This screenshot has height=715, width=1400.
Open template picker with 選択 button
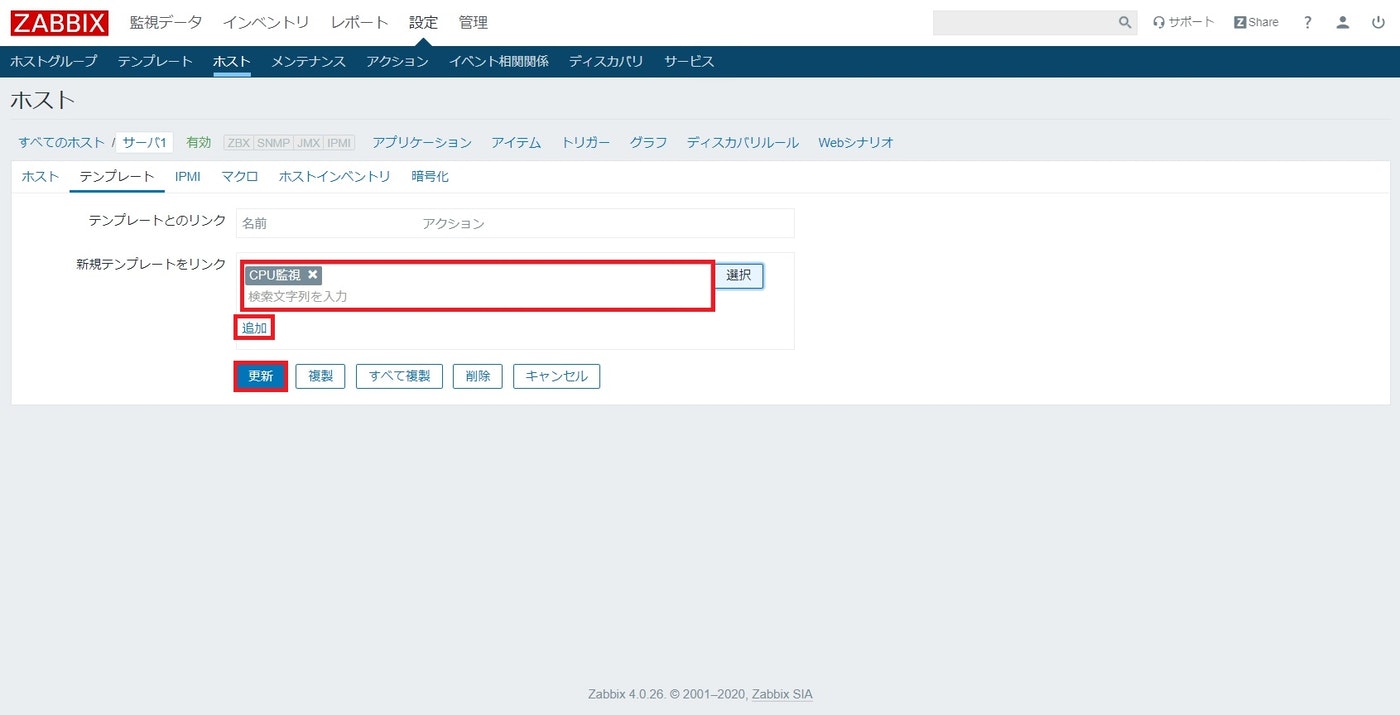click(738, 276)
